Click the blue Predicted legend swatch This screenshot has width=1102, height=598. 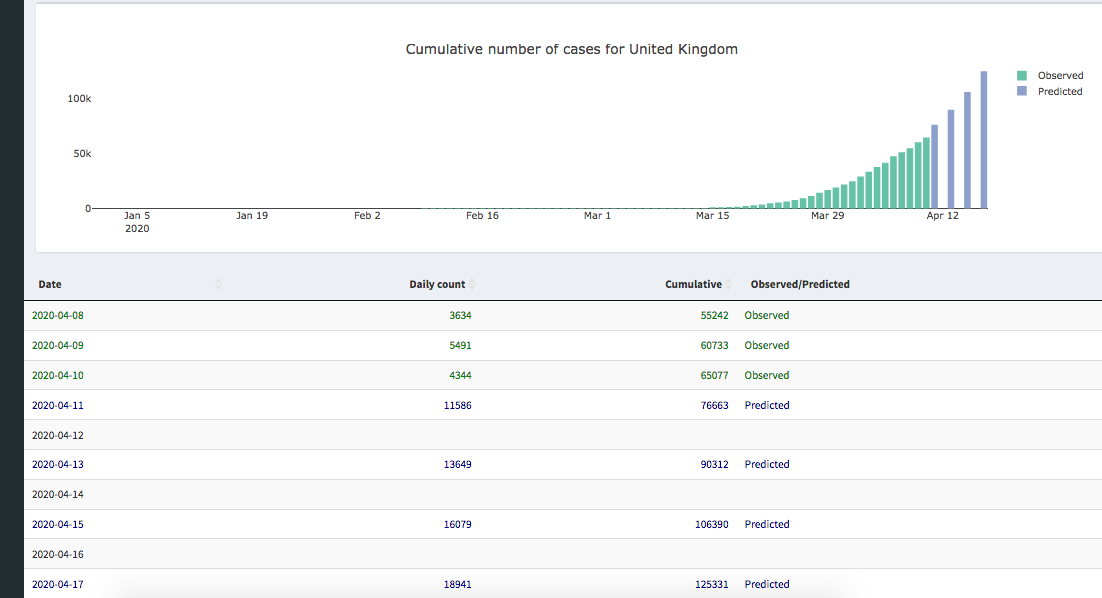[x=1022, y=91]
